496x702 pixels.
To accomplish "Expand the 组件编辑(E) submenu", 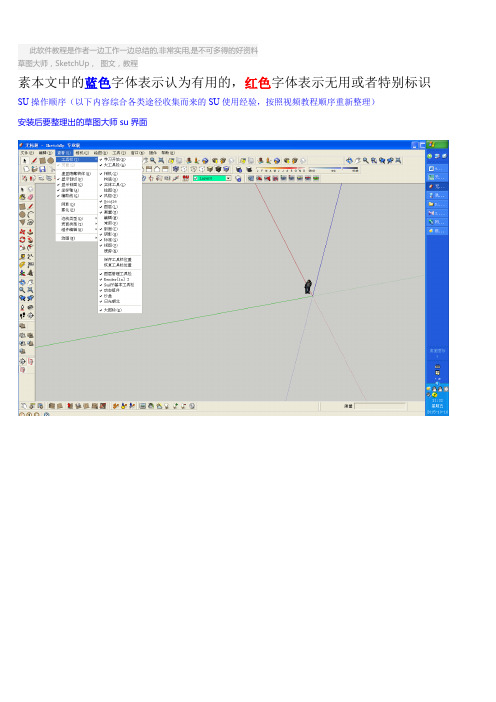I will (77, 230).
